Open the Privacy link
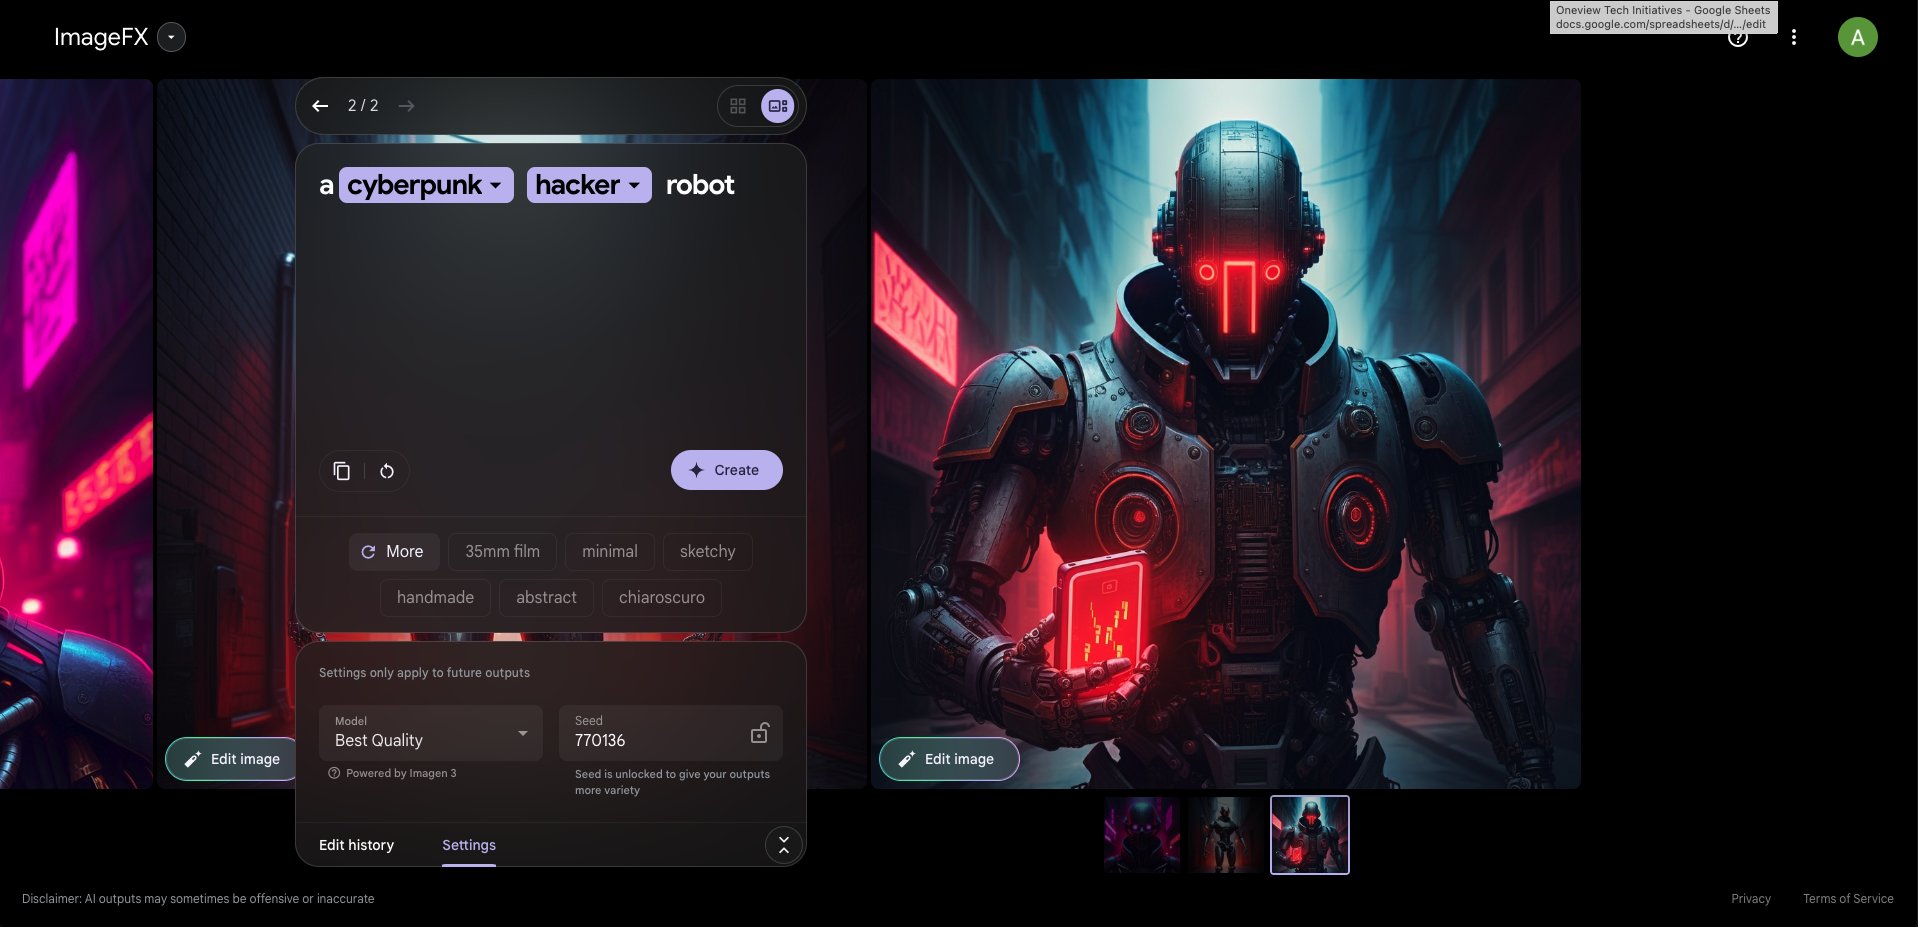Viewport: 1918px width, 927px height. tap(1751, 899)
